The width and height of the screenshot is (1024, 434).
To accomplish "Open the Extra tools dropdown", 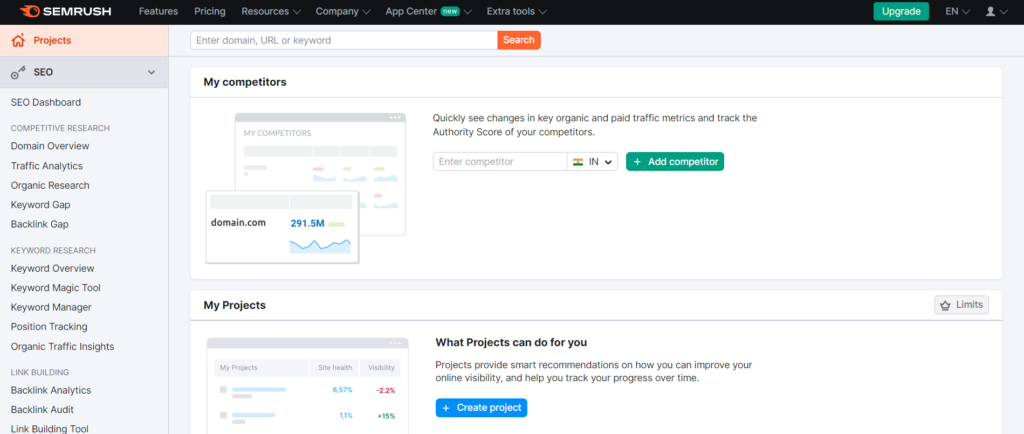I will [x=517, y=11].
